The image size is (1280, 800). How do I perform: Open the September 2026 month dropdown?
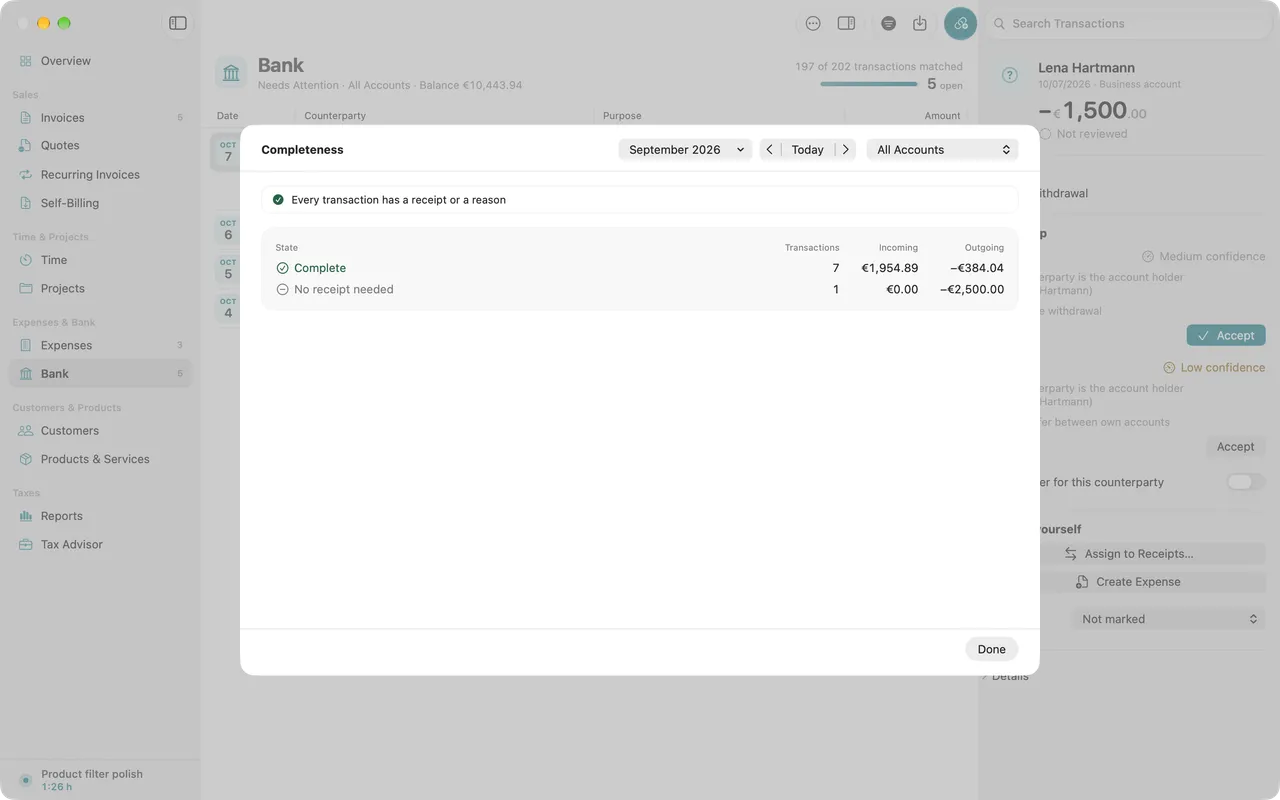point(685,150)
